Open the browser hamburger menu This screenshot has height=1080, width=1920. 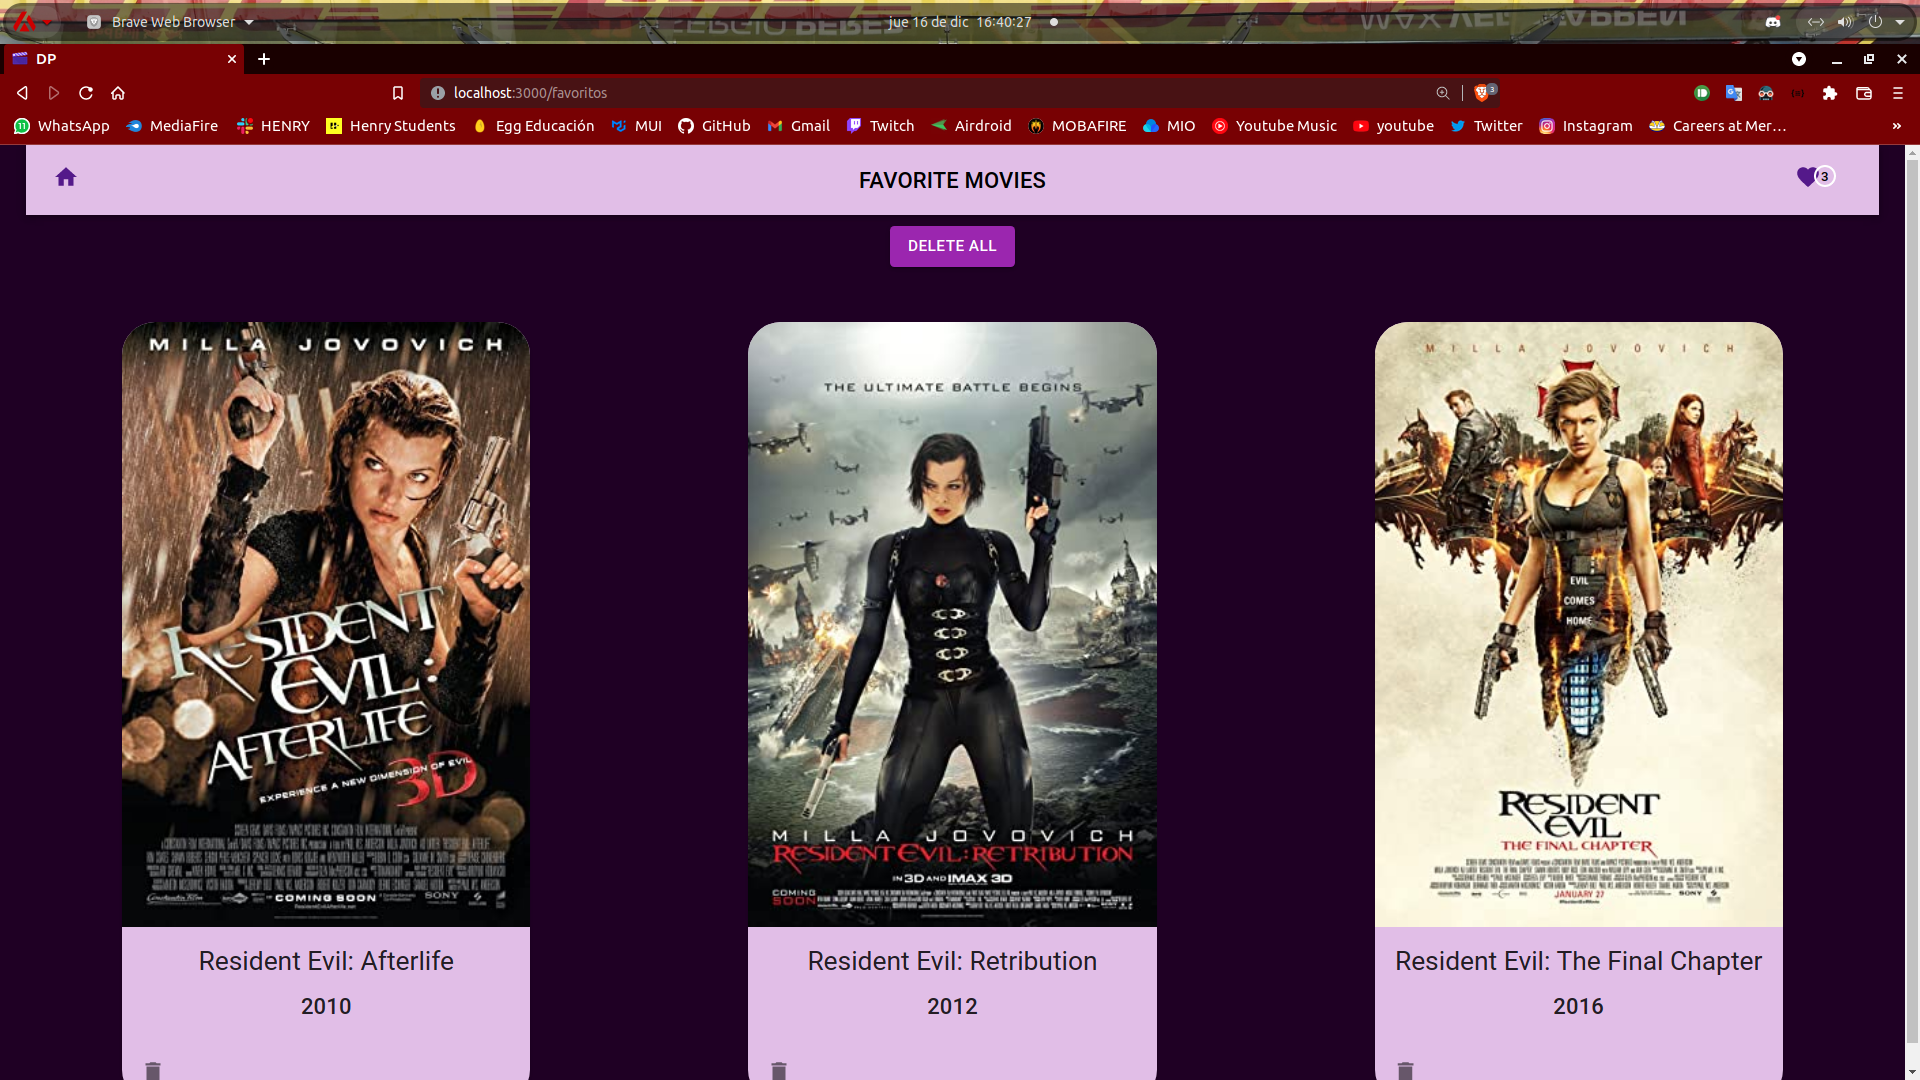(x=1897, y=92)
